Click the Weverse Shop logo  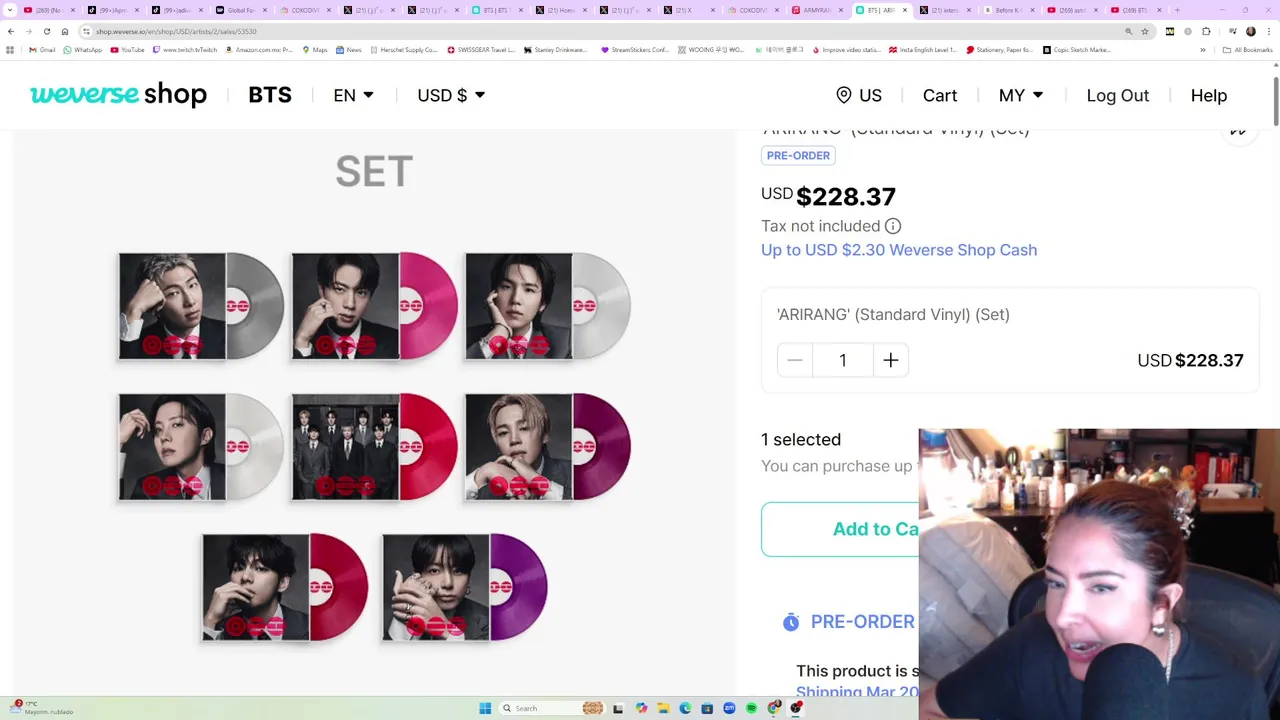(x=118, y=94)
